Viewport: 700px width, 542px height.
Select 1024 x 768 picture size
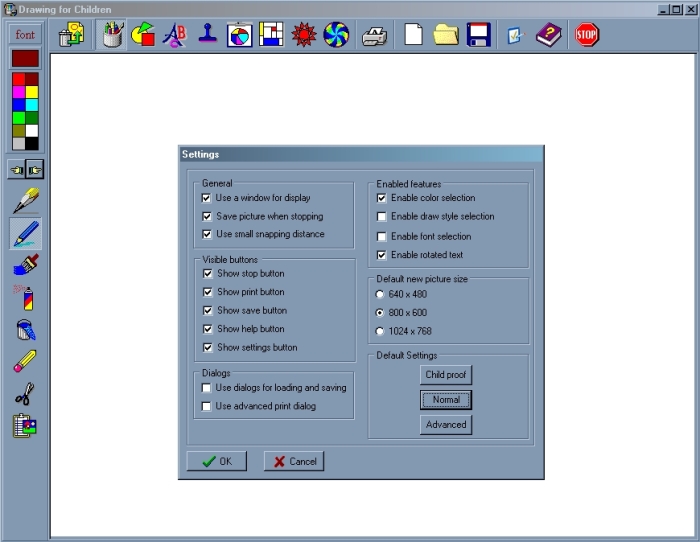(380, 331)
